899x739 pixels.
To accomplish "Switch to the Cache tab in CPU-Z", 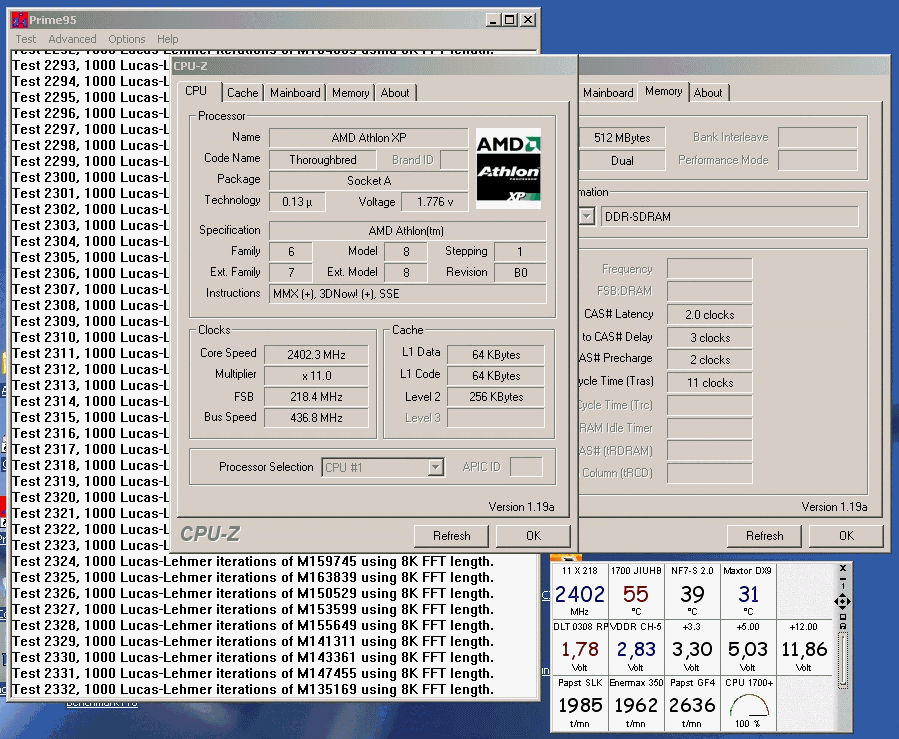I will [x=243, y=93].
